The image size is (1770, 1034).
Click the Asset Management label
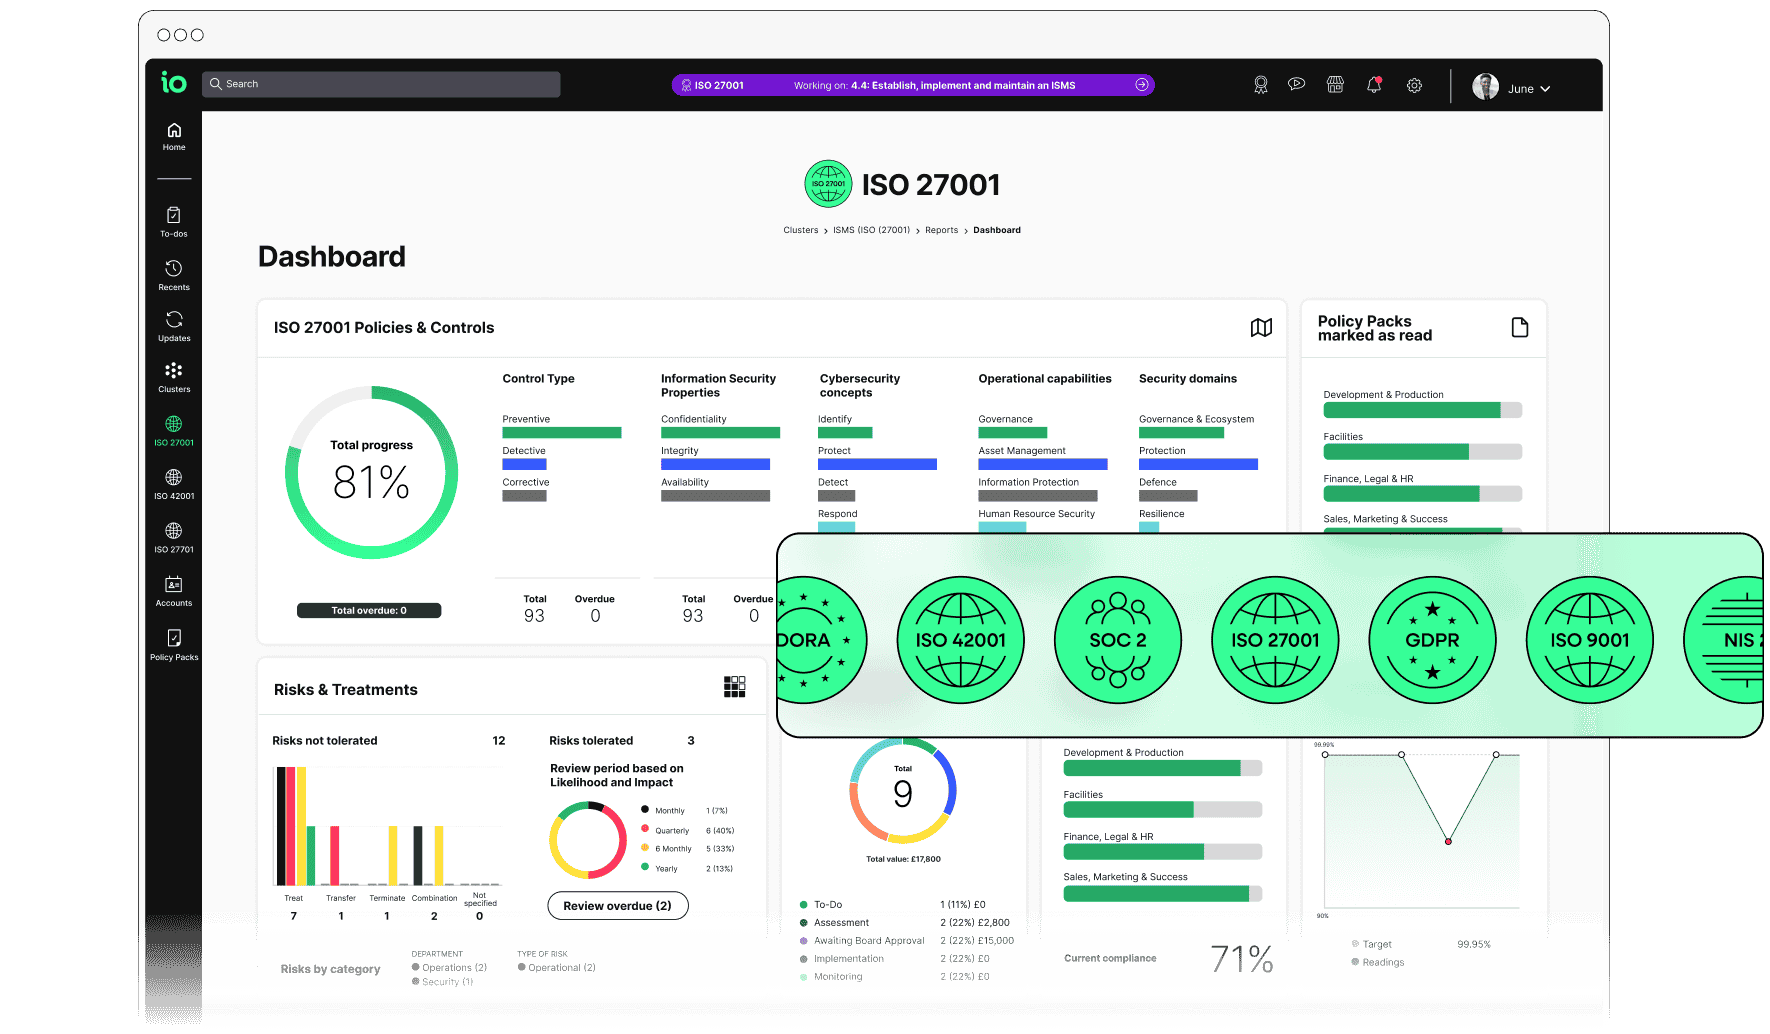pos(1022,451)
